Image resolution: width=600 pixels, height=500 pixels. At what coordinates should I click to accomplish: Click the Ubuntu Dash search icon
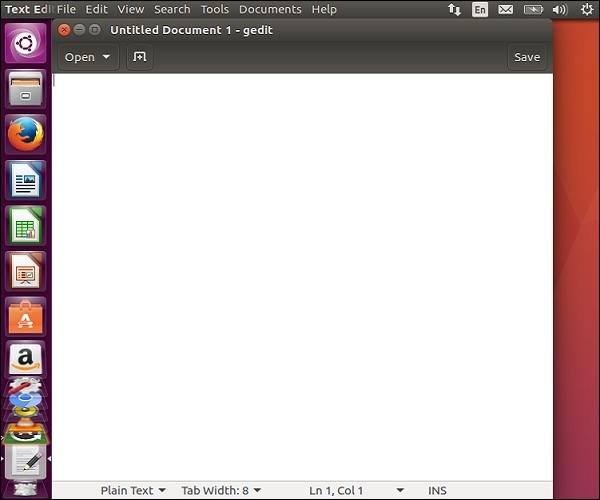26,44
